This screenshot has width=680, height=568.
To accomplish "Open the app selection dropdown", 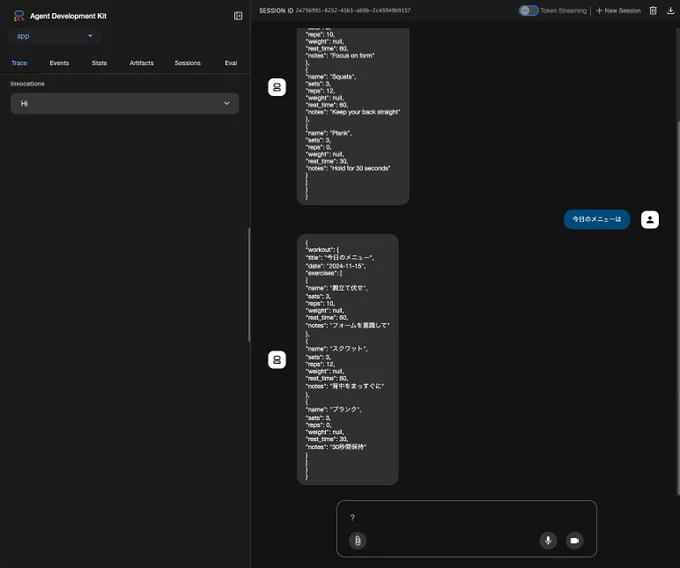I will (x=55, y=36).
